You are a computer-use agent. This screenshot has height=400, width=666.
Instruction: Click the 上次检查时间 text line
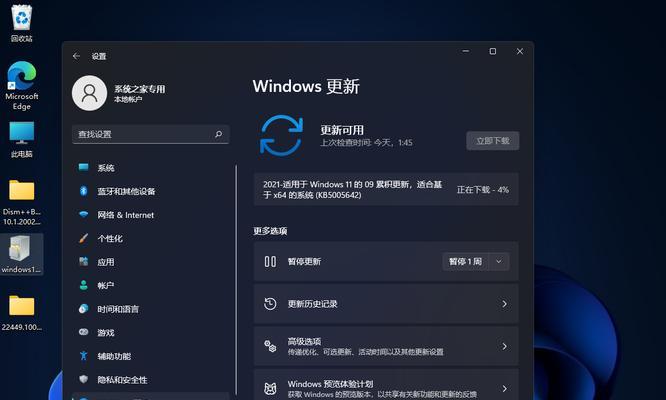click(366, 143)
